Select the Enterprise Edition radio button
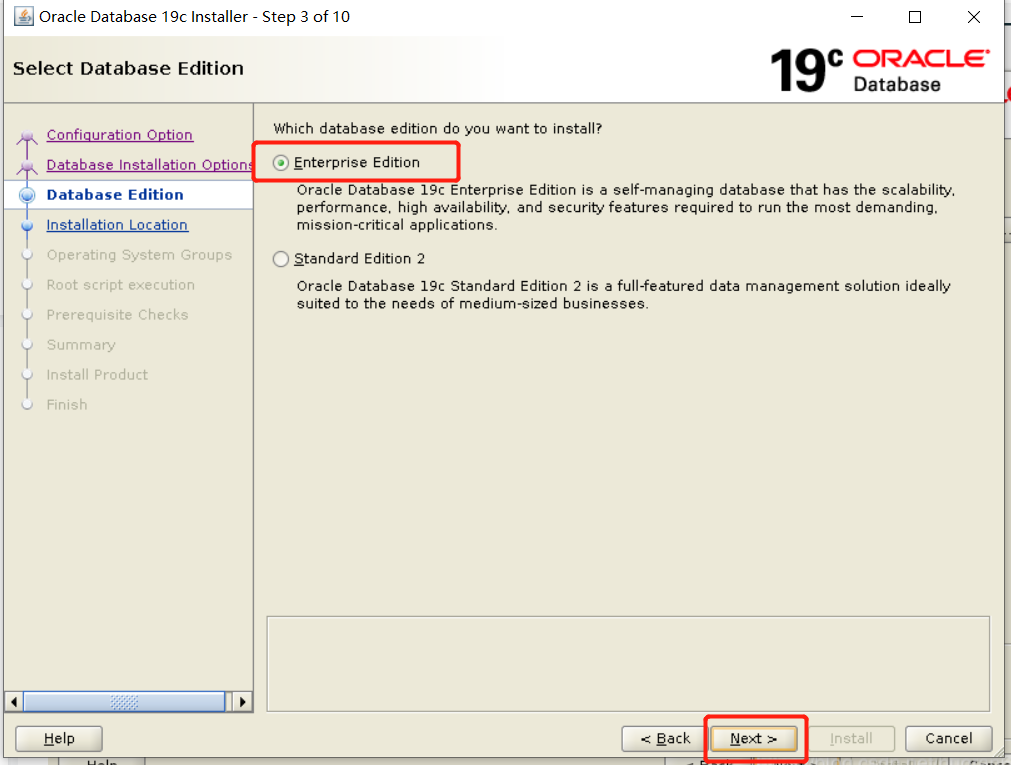This screenshot has width=1011, height=765. click(x=280, y=163)
